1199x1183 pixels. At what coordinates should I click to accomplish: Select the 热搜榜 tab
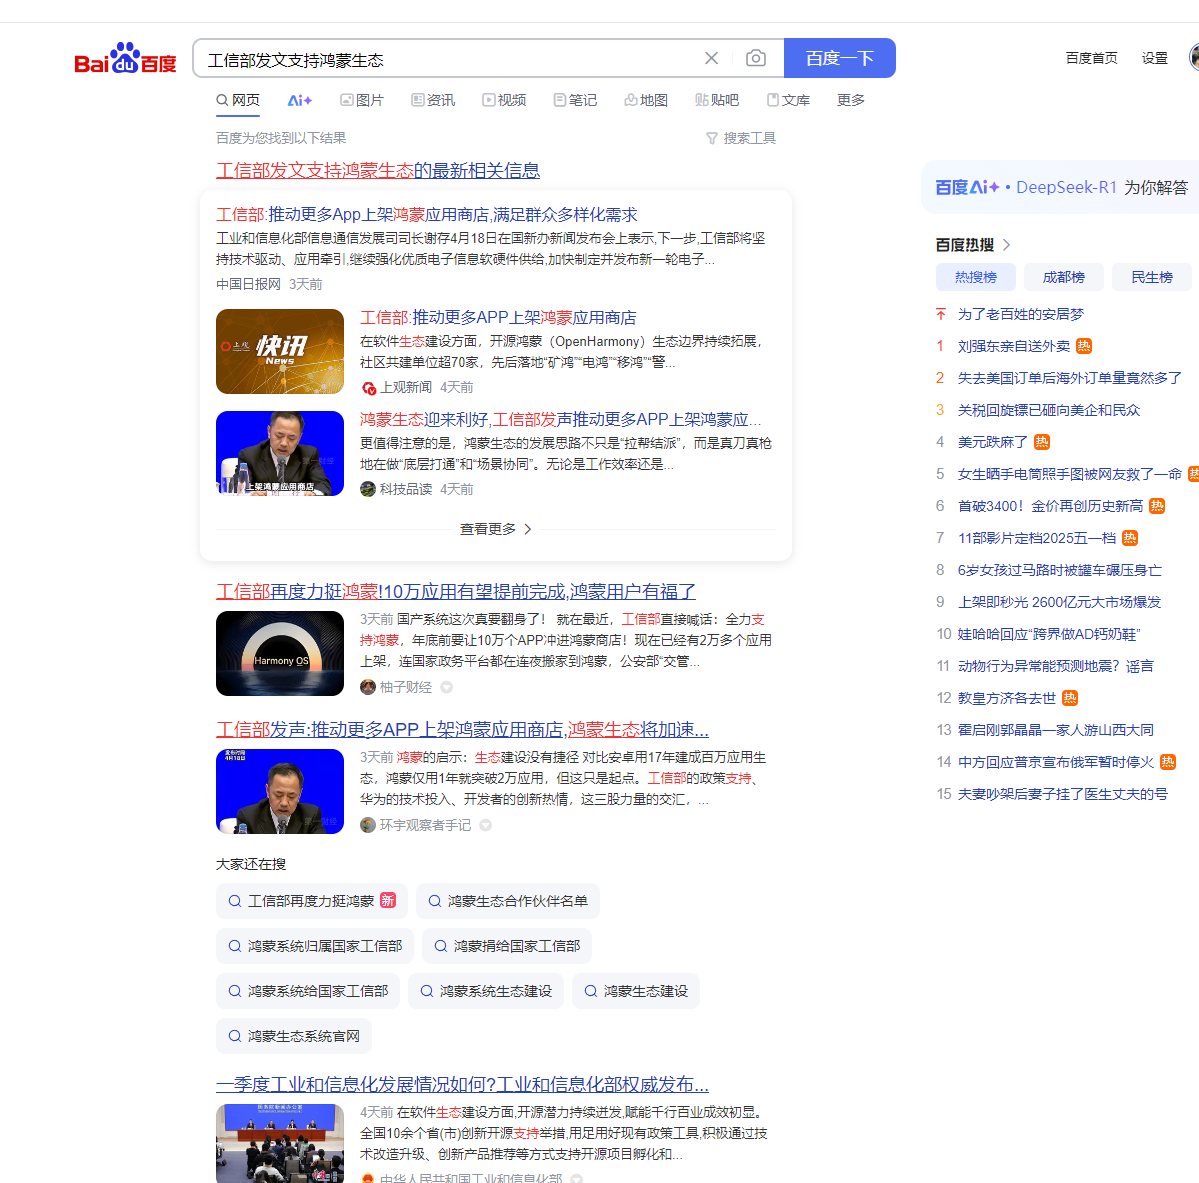pyautogui.click(x=976, y=278)
